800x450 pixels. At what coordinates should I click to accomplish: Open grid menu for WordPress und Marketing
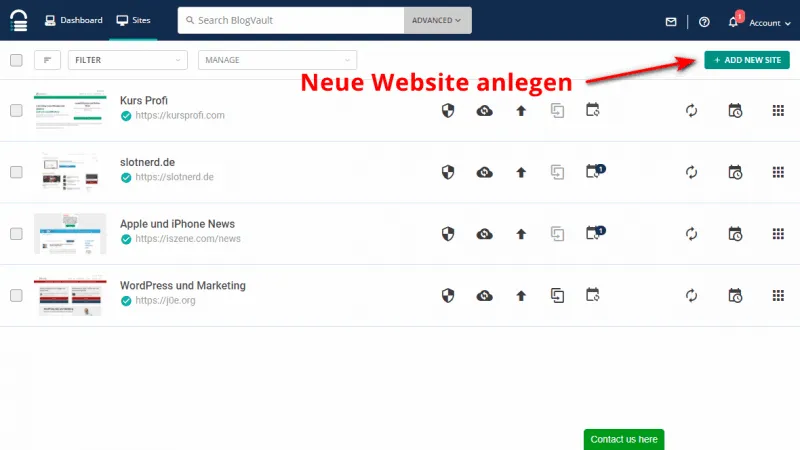click(x=778, y=296)
